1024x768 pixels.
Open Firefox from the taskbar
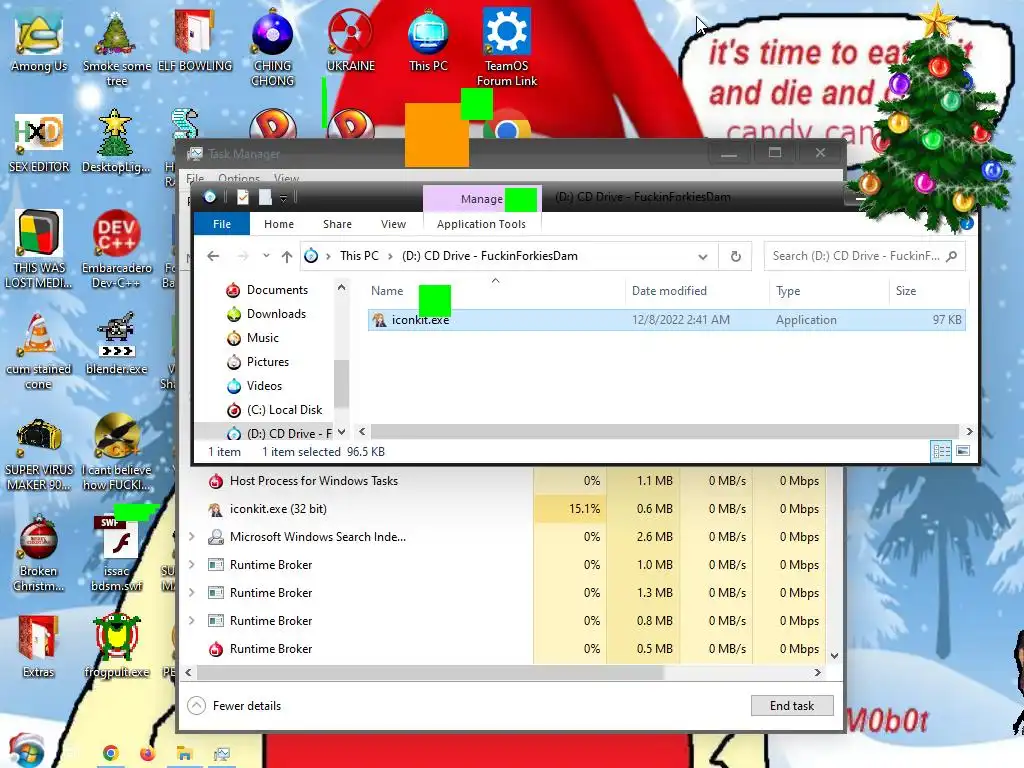point(147,754)
